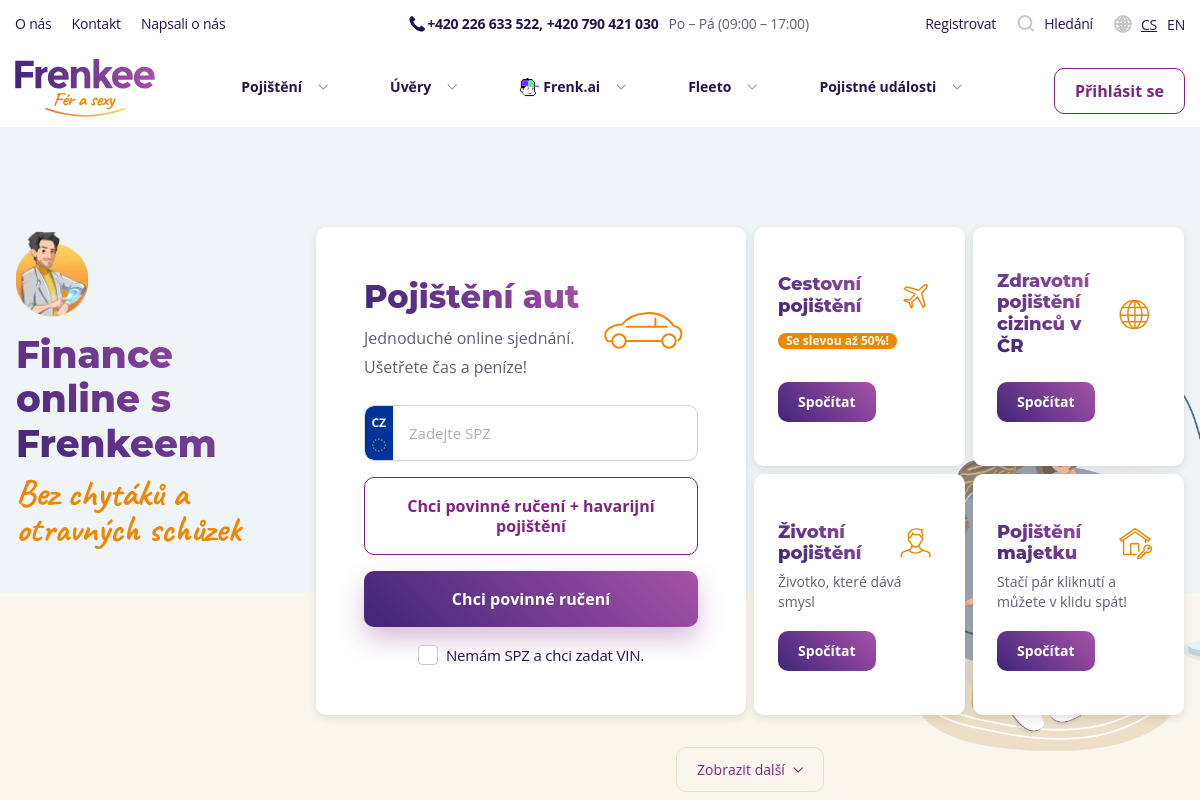Screen dimensions: 1200x800
Task: Click the Přihlásit se button
Action: coord(1119,91)
